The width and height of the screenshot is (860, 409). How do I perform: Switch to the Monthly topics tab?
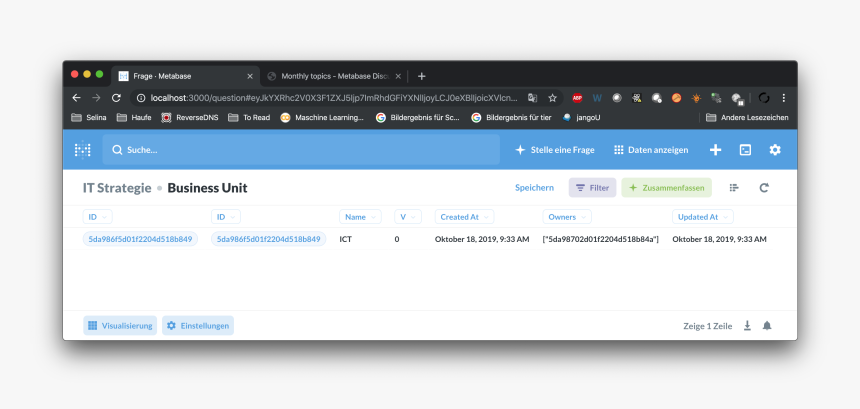click(334, 76)
